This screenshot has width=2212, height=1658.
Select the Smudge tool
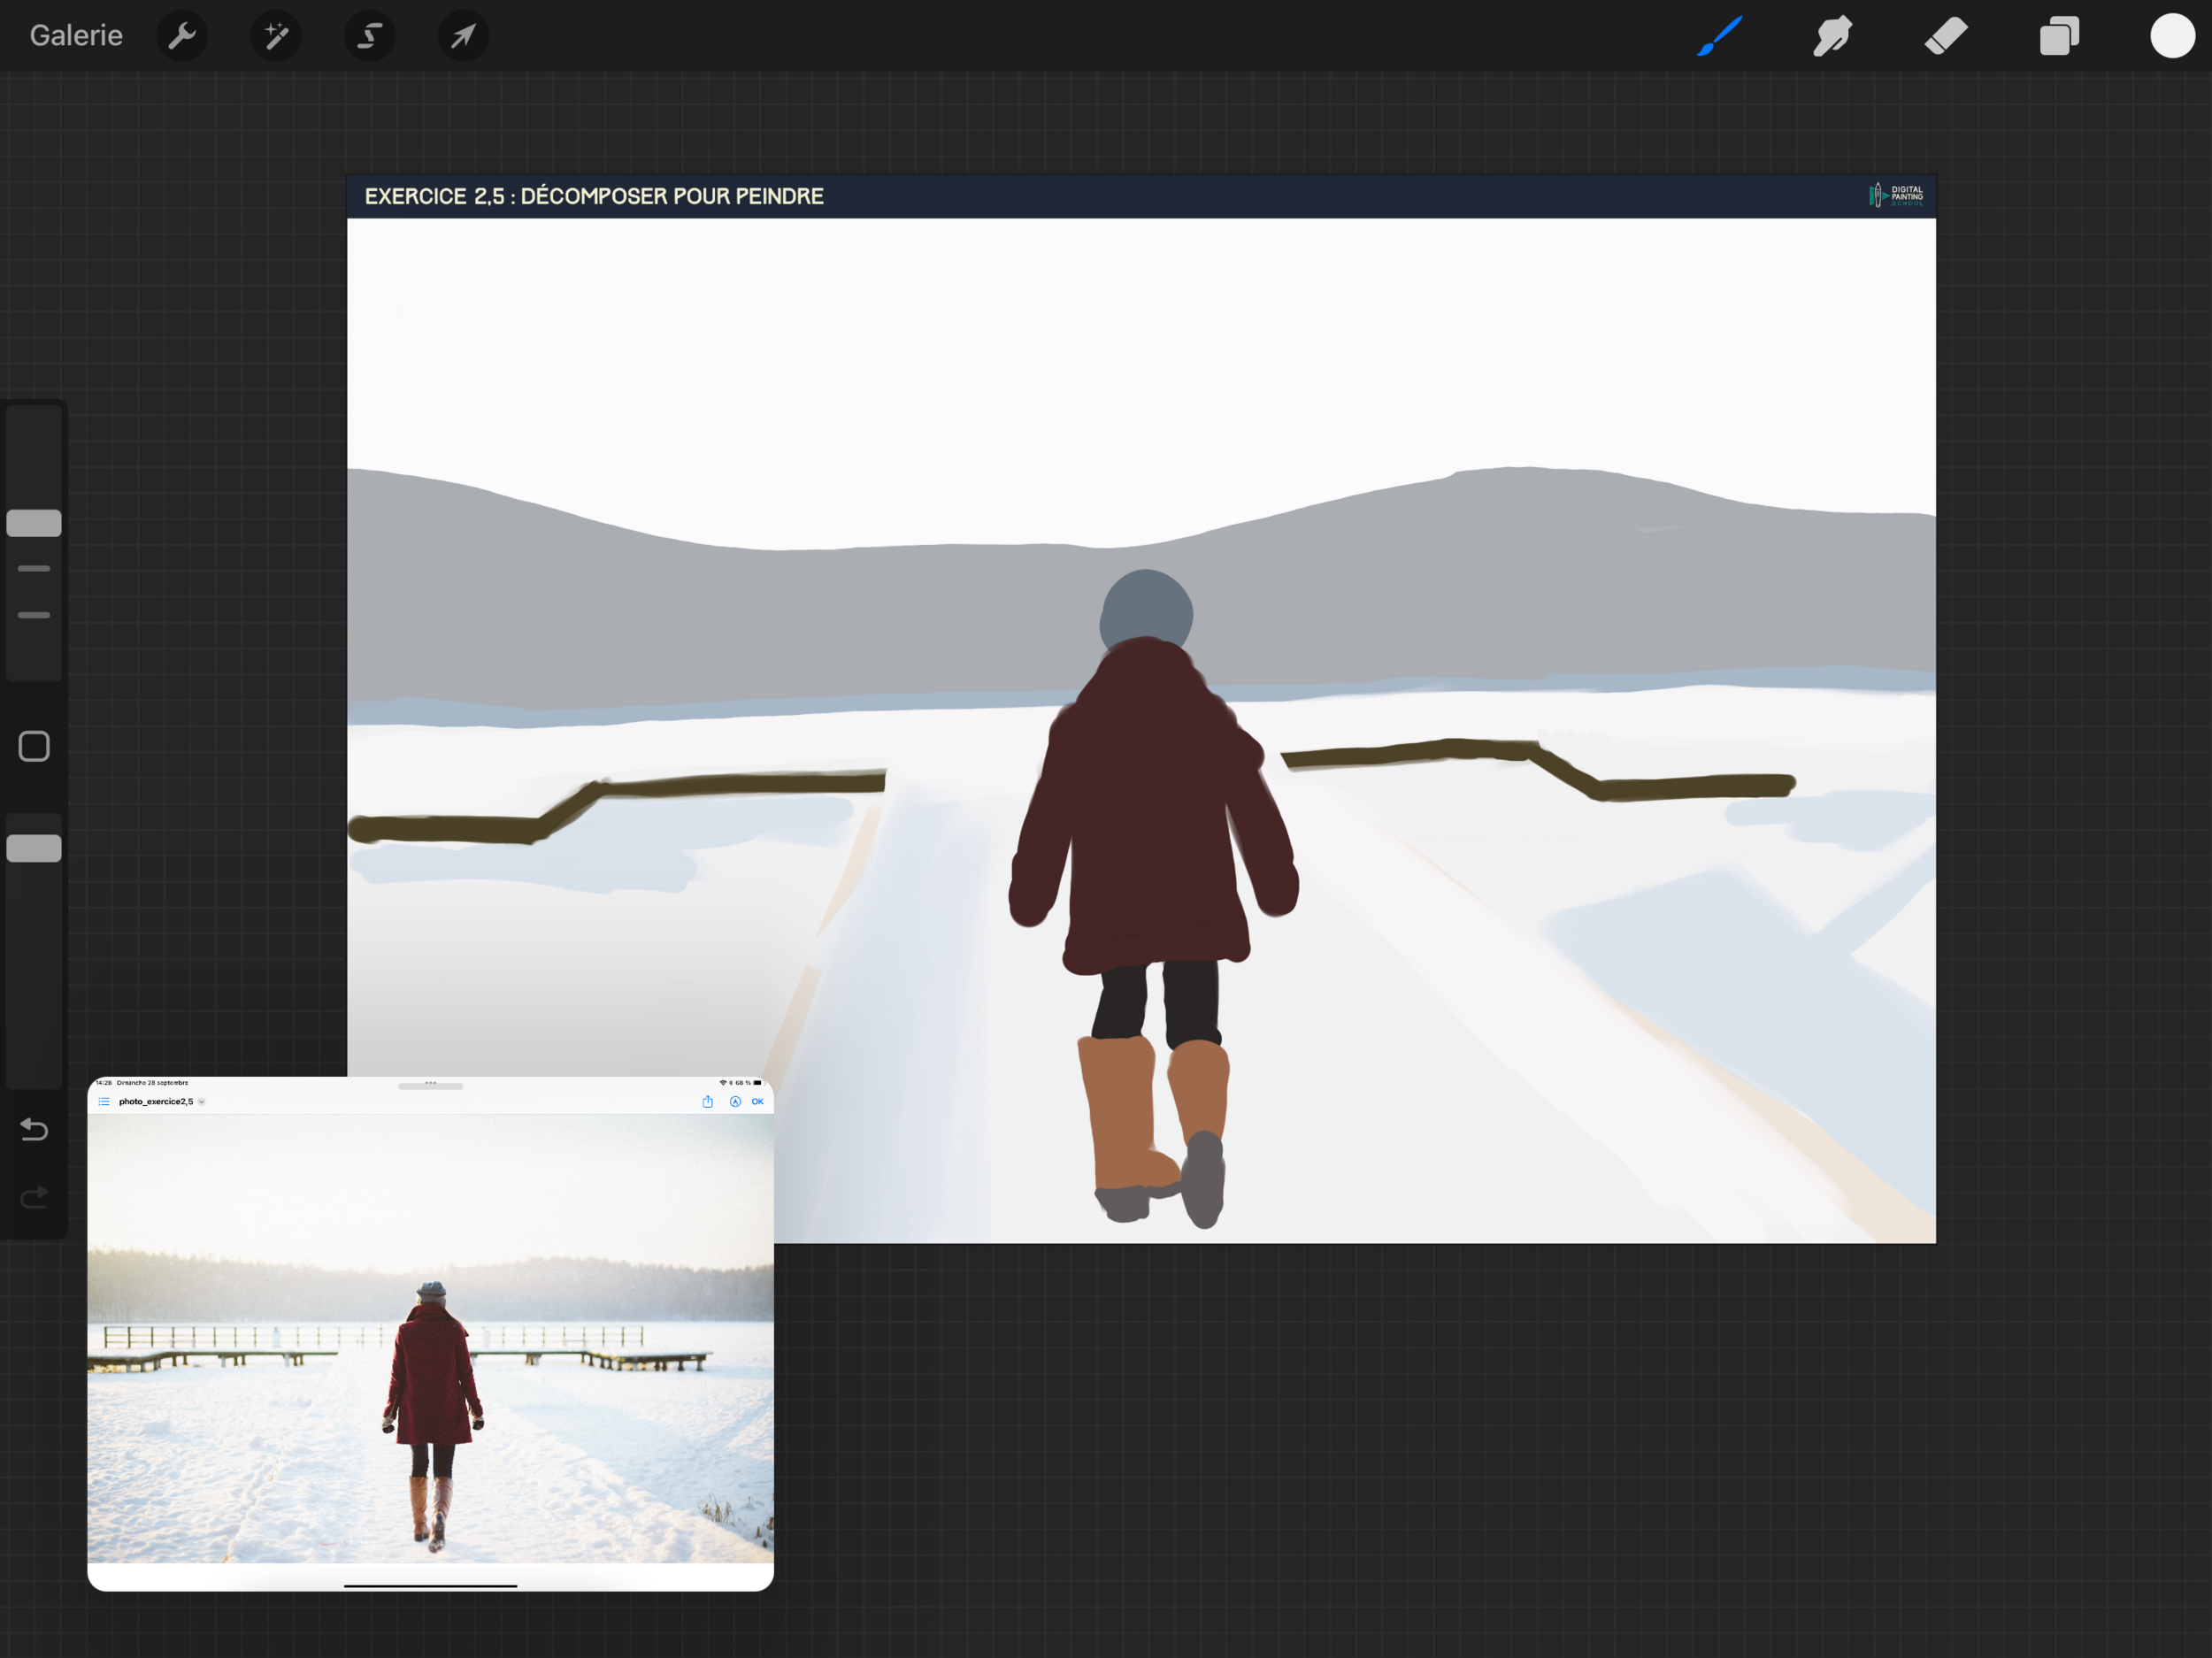click(1832, 36)
